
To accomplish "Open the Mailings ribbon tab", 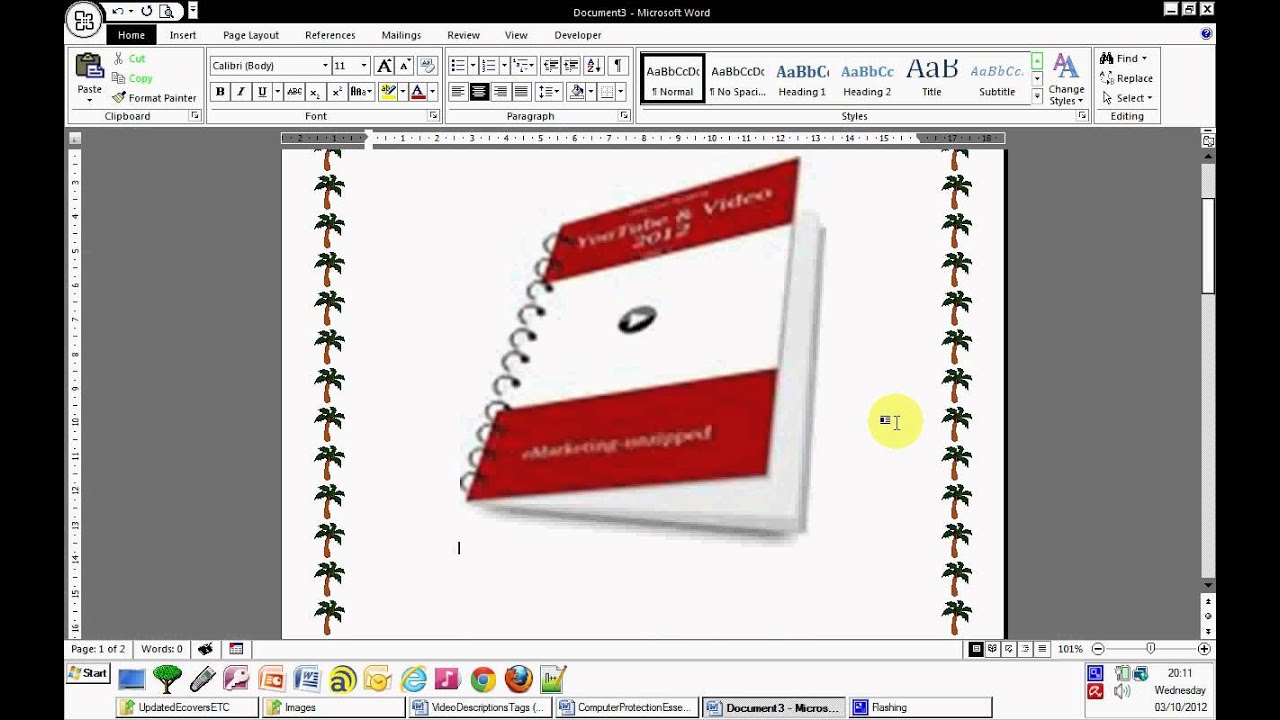I will (401, 35).
